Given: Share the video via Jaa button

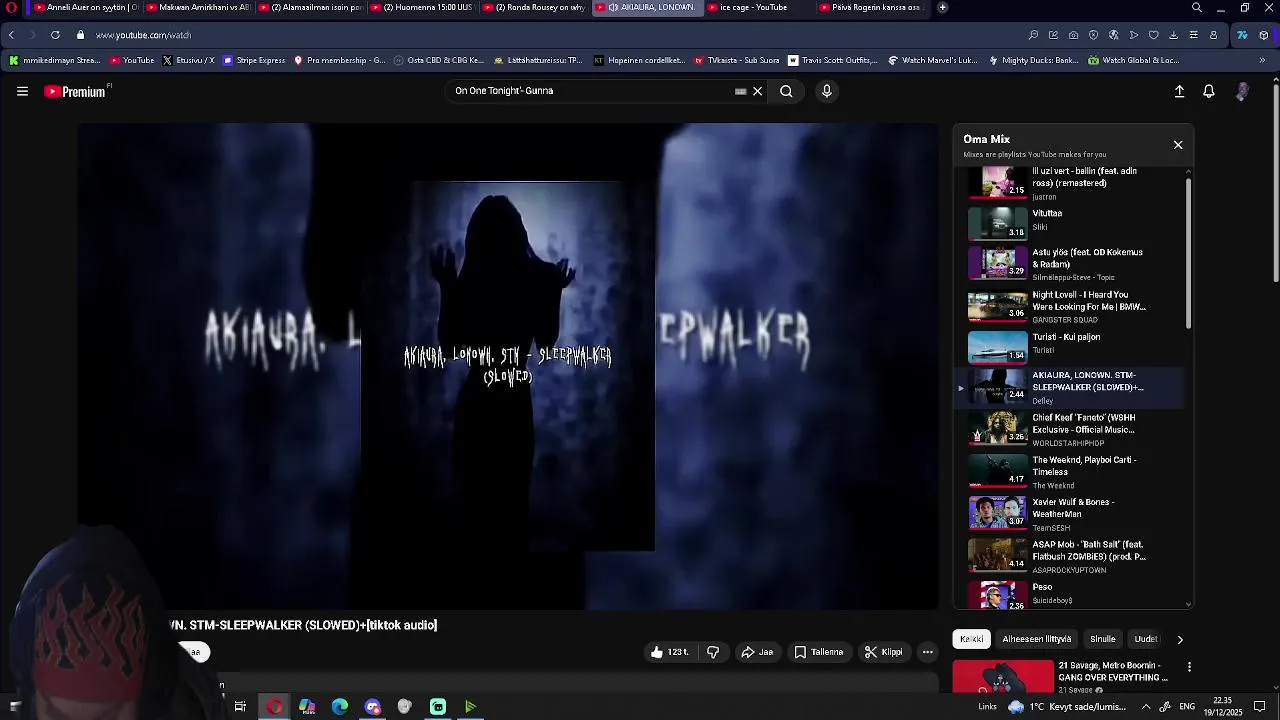Looking at the screenshot, I should click(x=756, y=652).
